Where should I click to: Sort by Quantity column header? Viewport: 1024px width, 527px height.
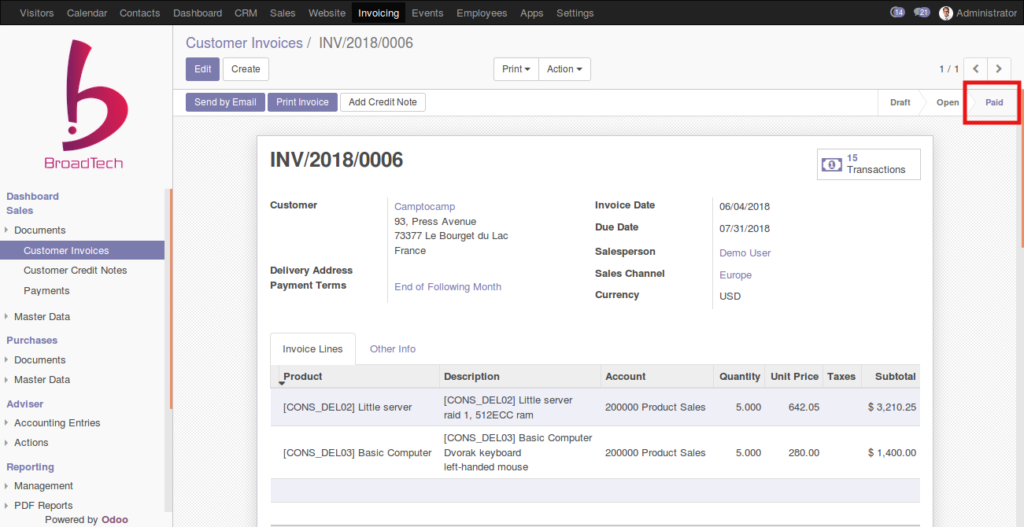739,376
